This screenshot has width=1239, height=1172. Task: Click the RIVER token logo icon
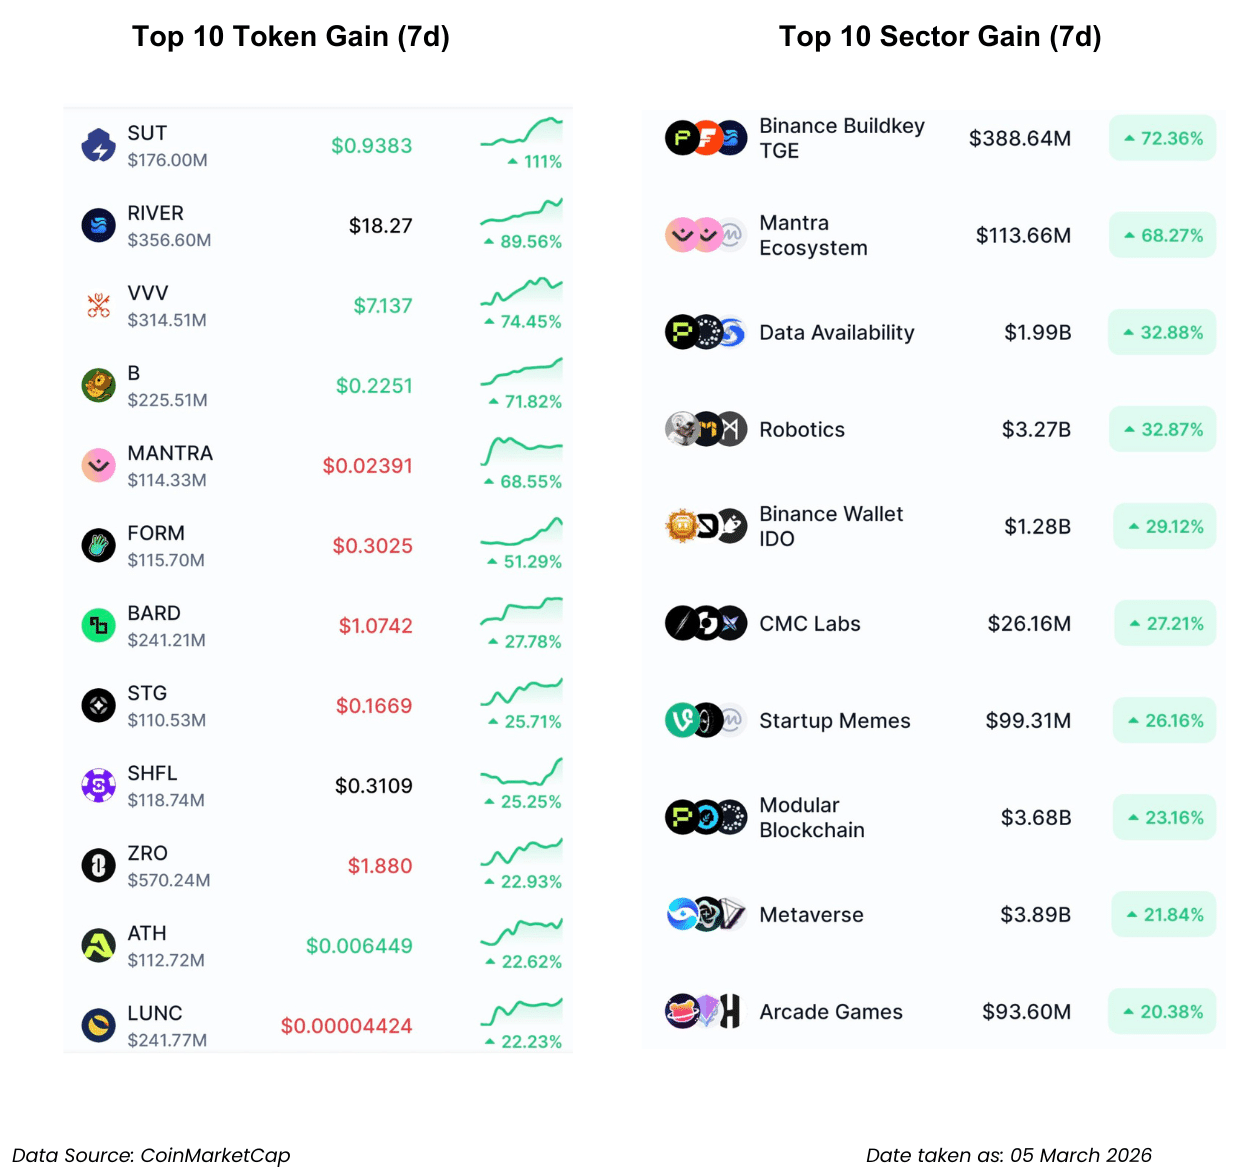pyautogui.click(x=98, y=226)
